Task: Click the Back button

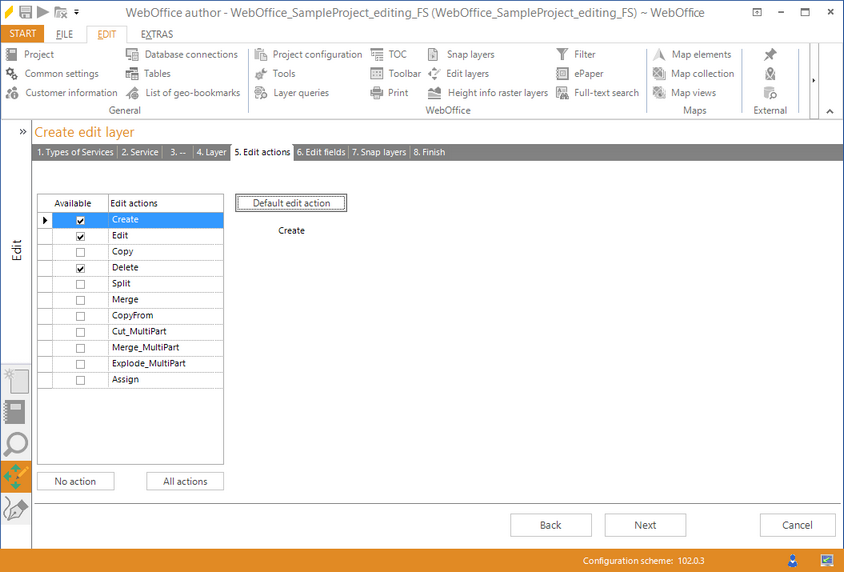Action: [551, 525]
